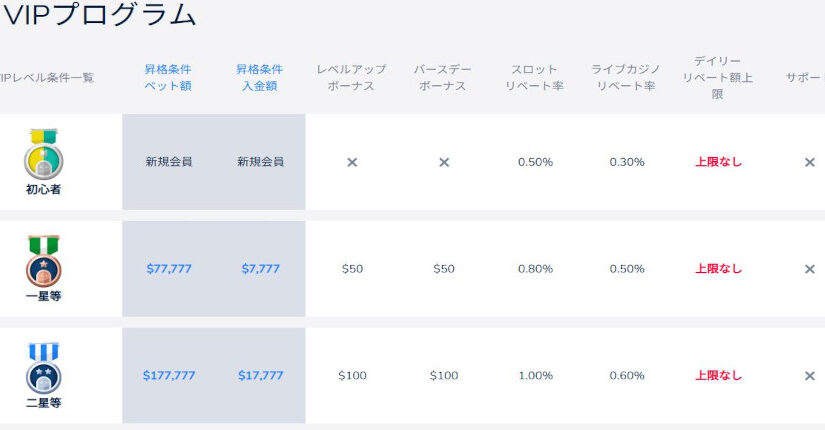Click the 上限なし text in 一星等 row
The height and width of the screenshot is (430, 825).
click(719, 269)
